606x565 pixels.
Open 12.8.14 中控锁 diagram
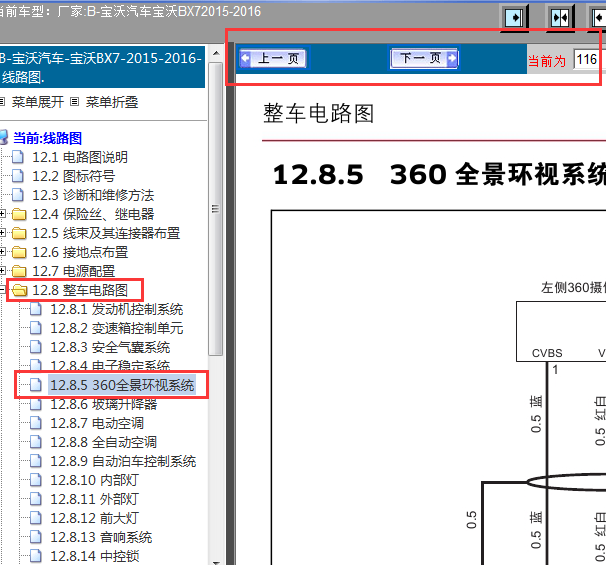coord(95,556)
